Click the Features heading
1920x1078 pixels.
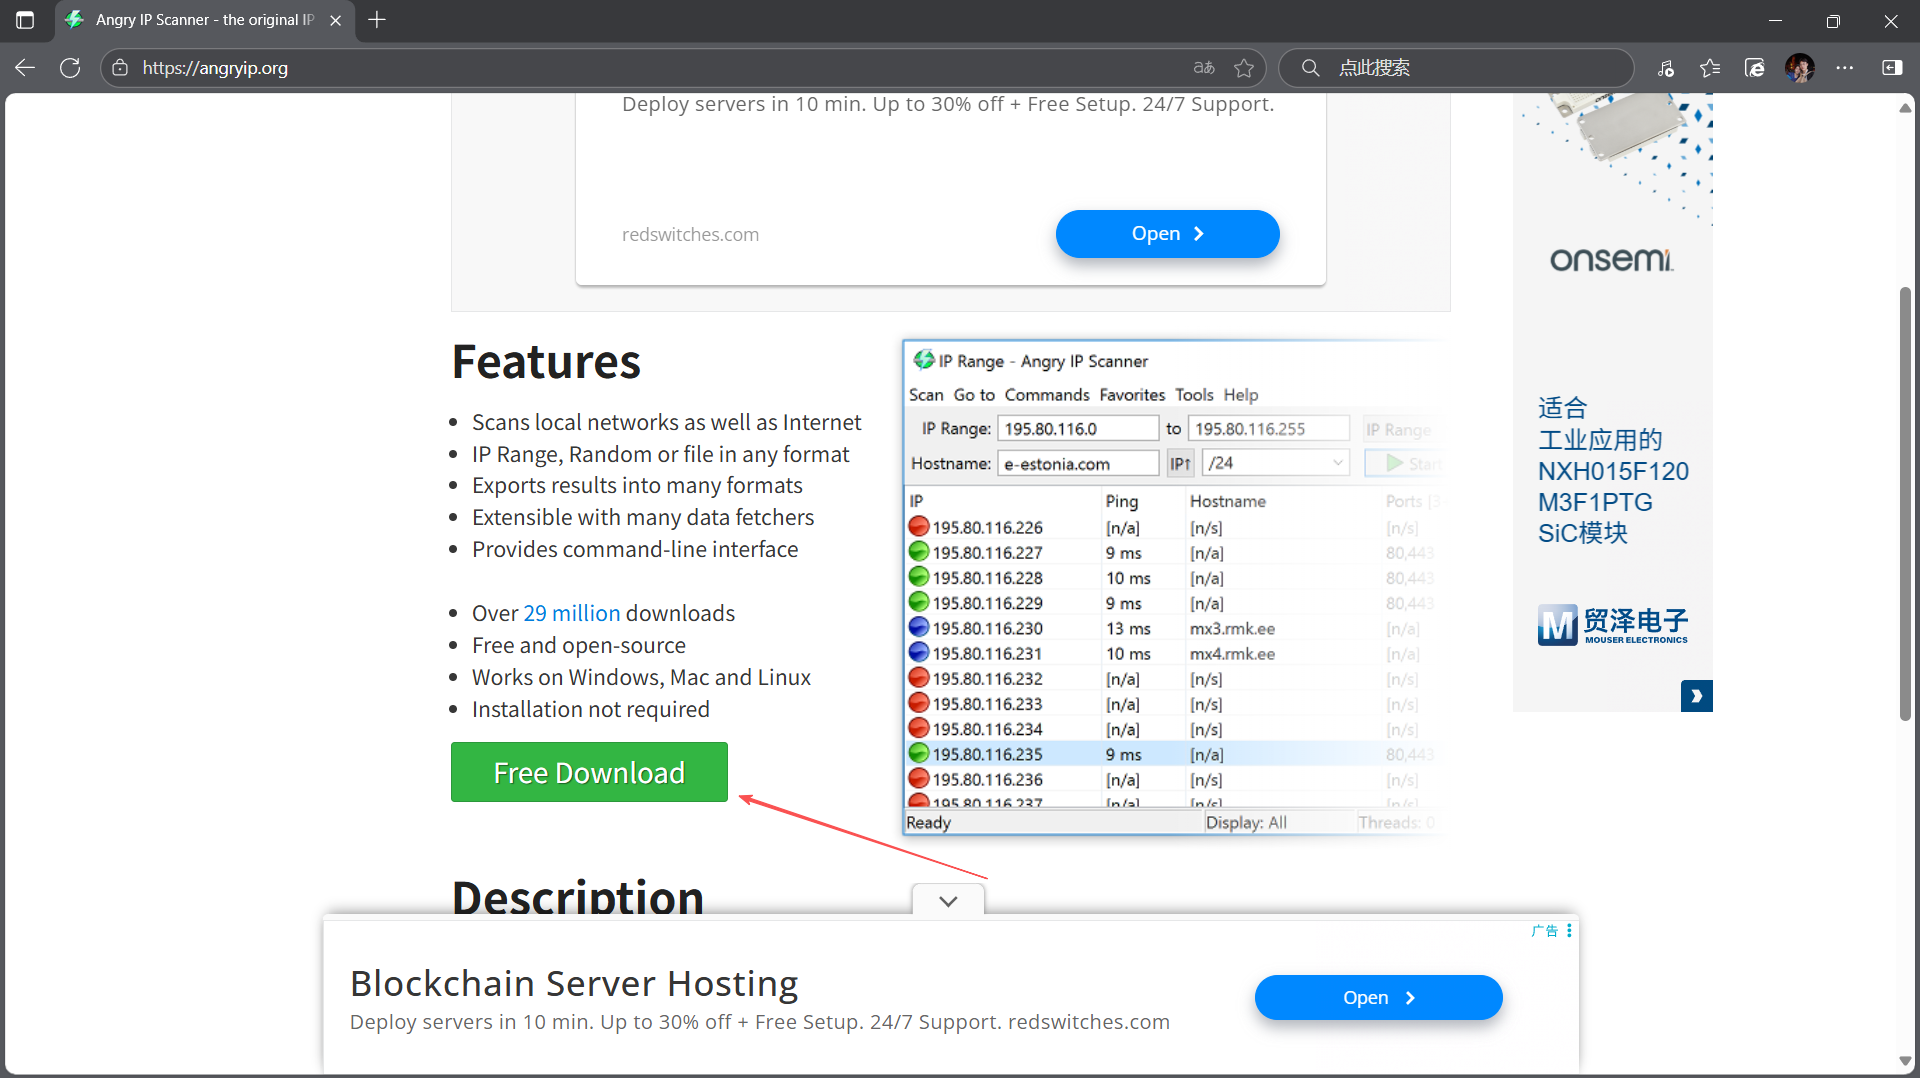pos(546,361)
